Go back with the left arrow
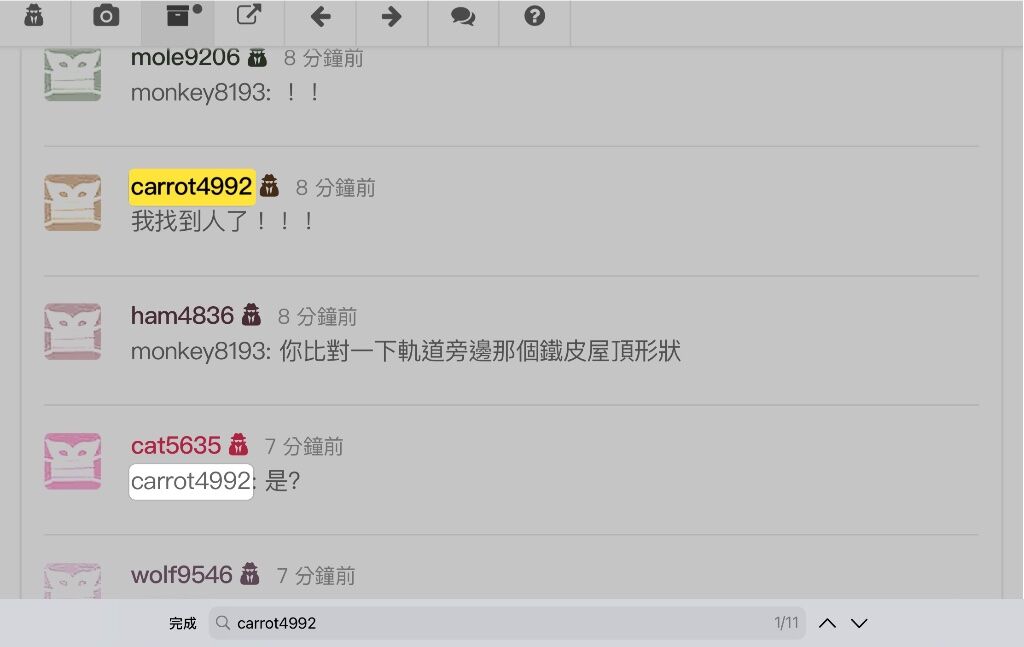Image resolution: width=1024 pixels, height=647 pixels. click(320, 16)
